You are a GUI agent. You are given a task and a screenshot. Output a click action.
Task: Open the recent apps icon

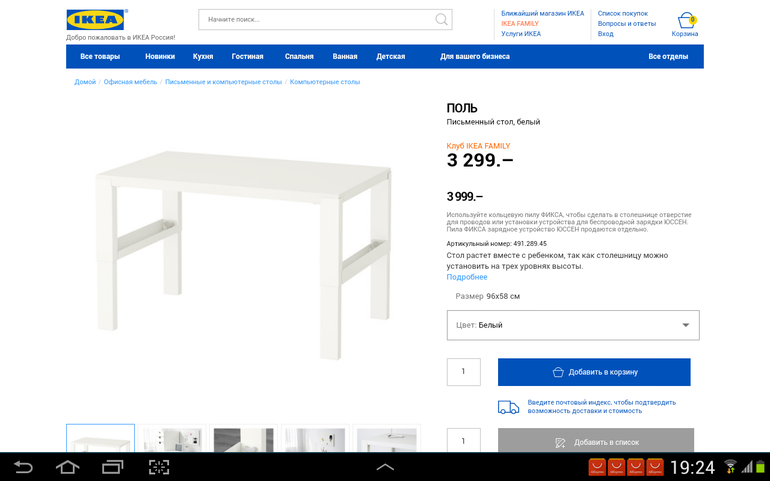(112, 467)
